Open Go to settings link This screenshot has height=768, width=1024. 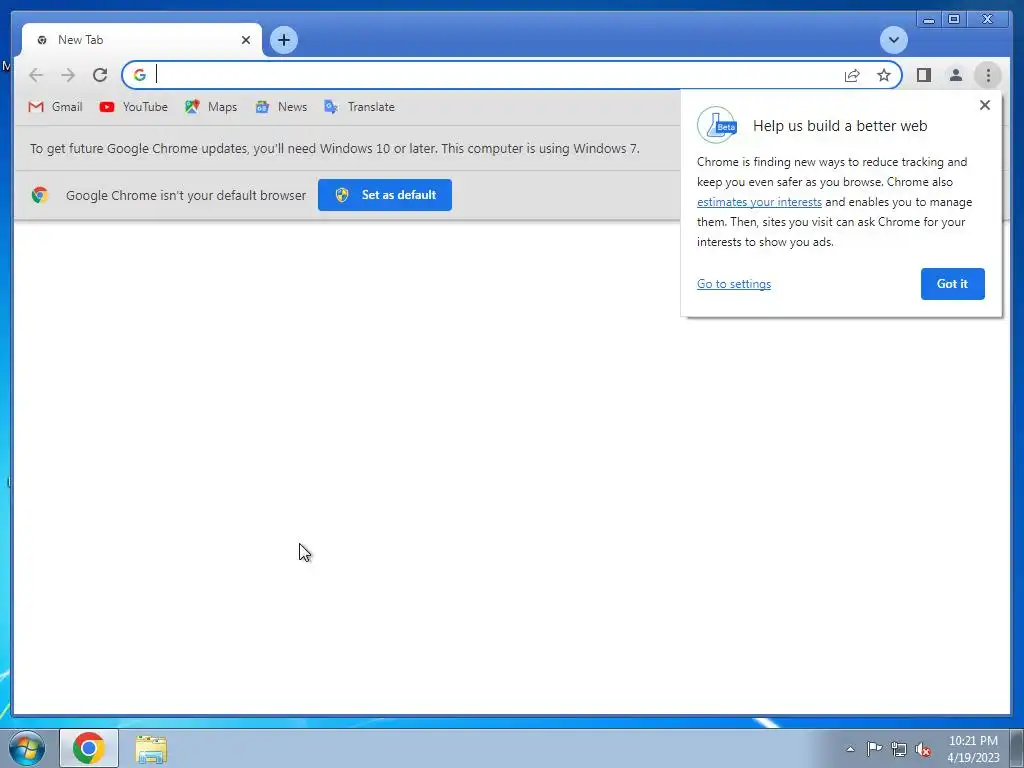coord(734,283)
